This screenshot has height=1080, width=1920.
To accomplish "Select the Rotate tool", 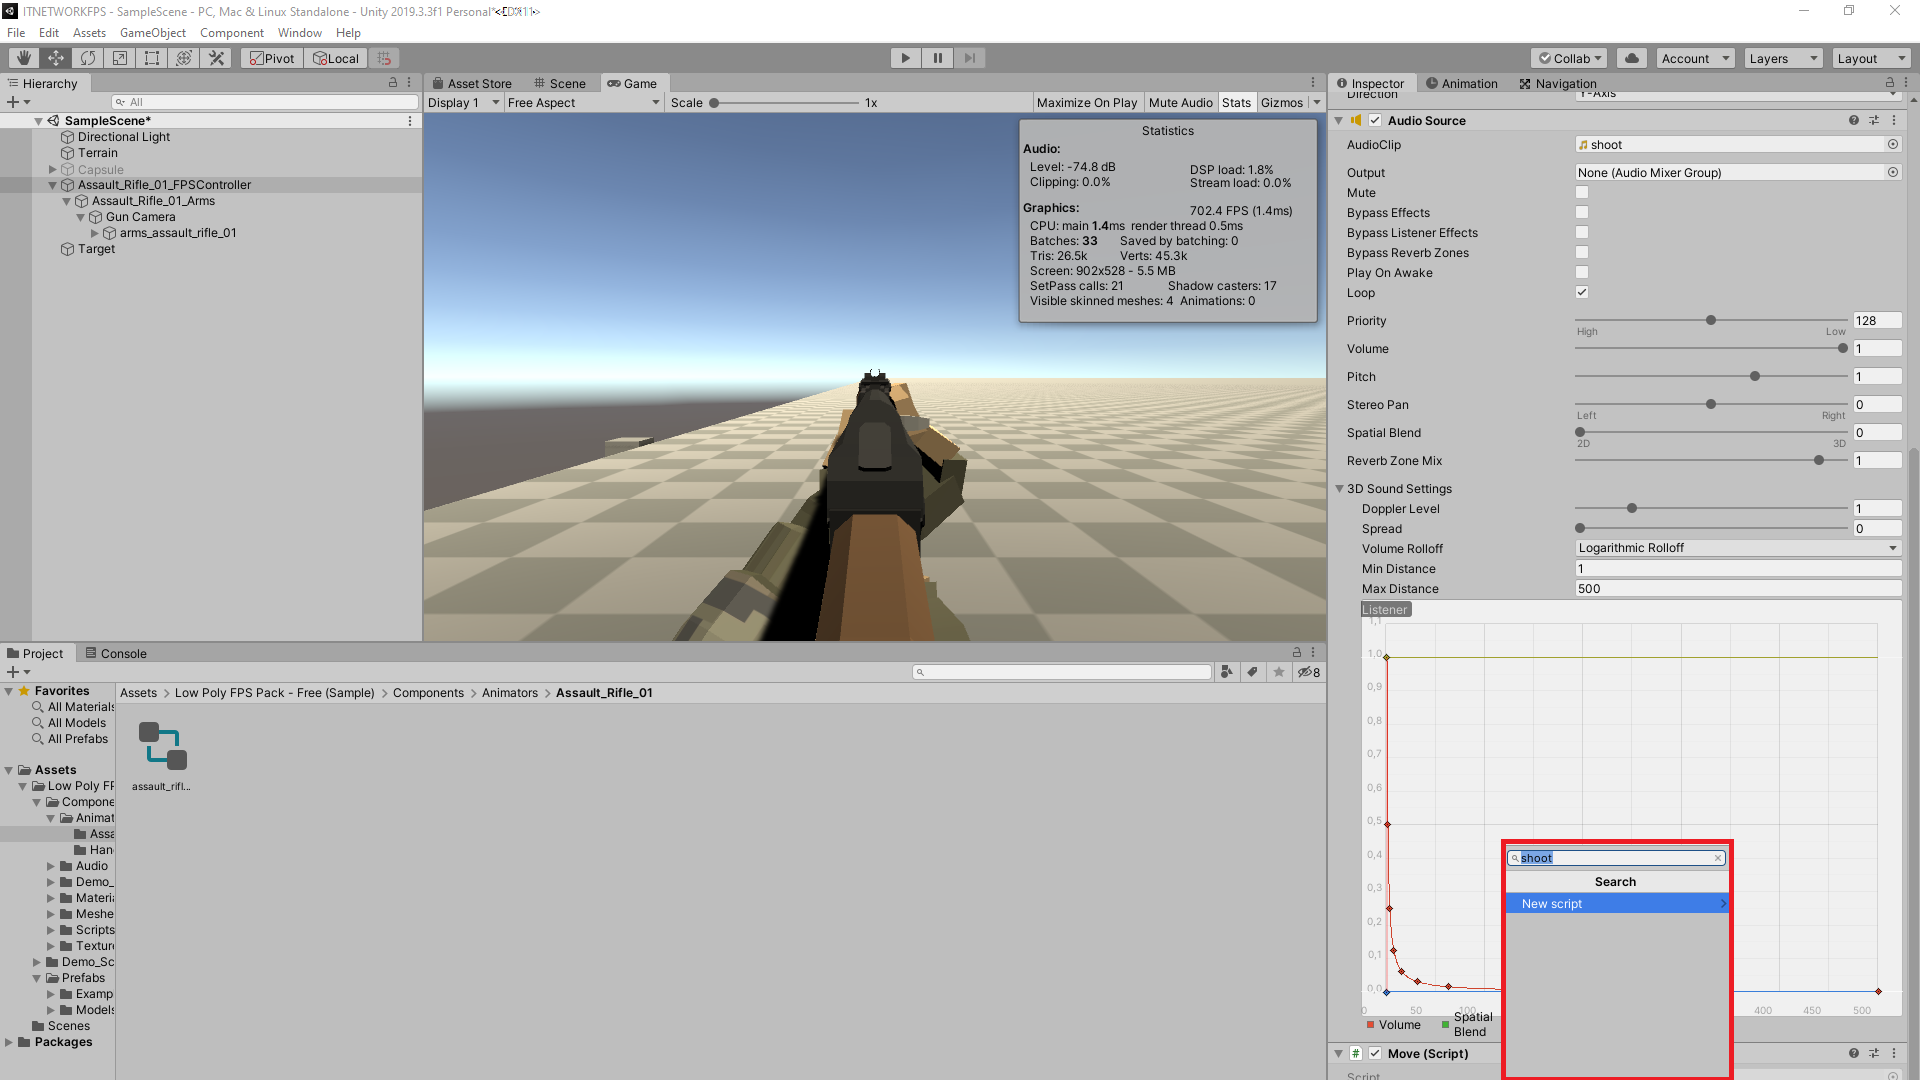I will coord(88,57).
